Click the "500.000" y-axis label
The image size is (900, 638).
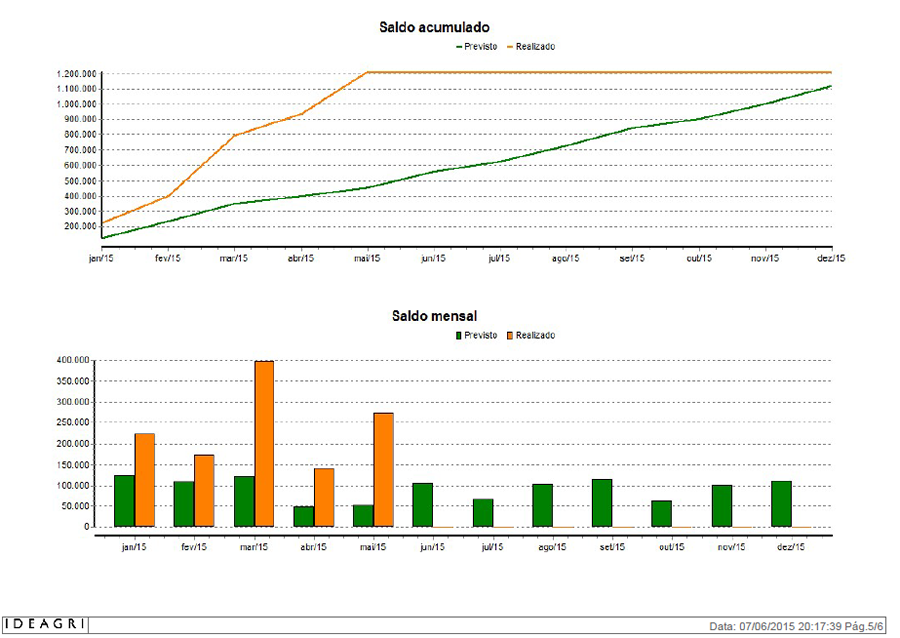[x=80, y=181]
